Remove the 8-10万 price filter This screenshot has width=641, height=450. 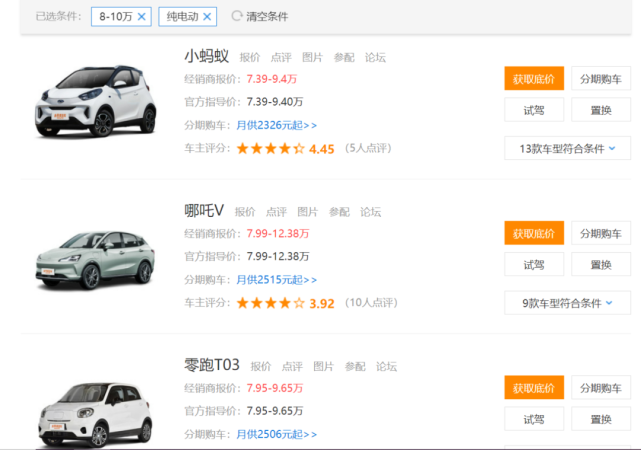(x=141, y=17)
